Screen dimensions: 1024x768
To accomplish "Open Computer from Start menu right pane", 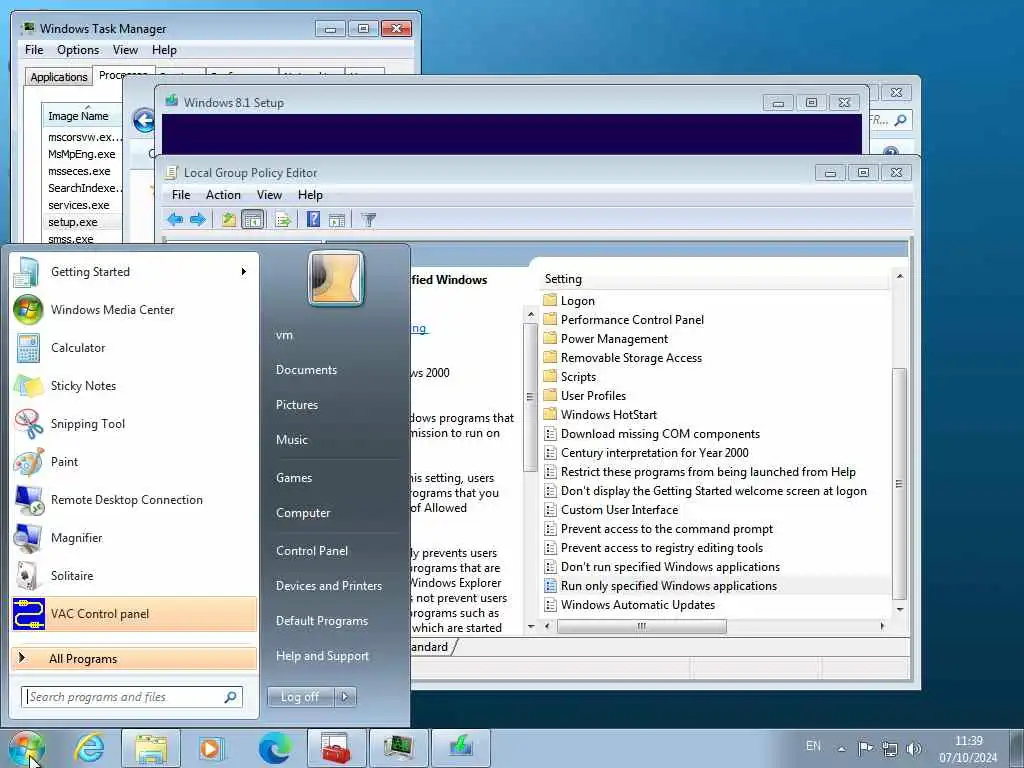I will (303, 513).
